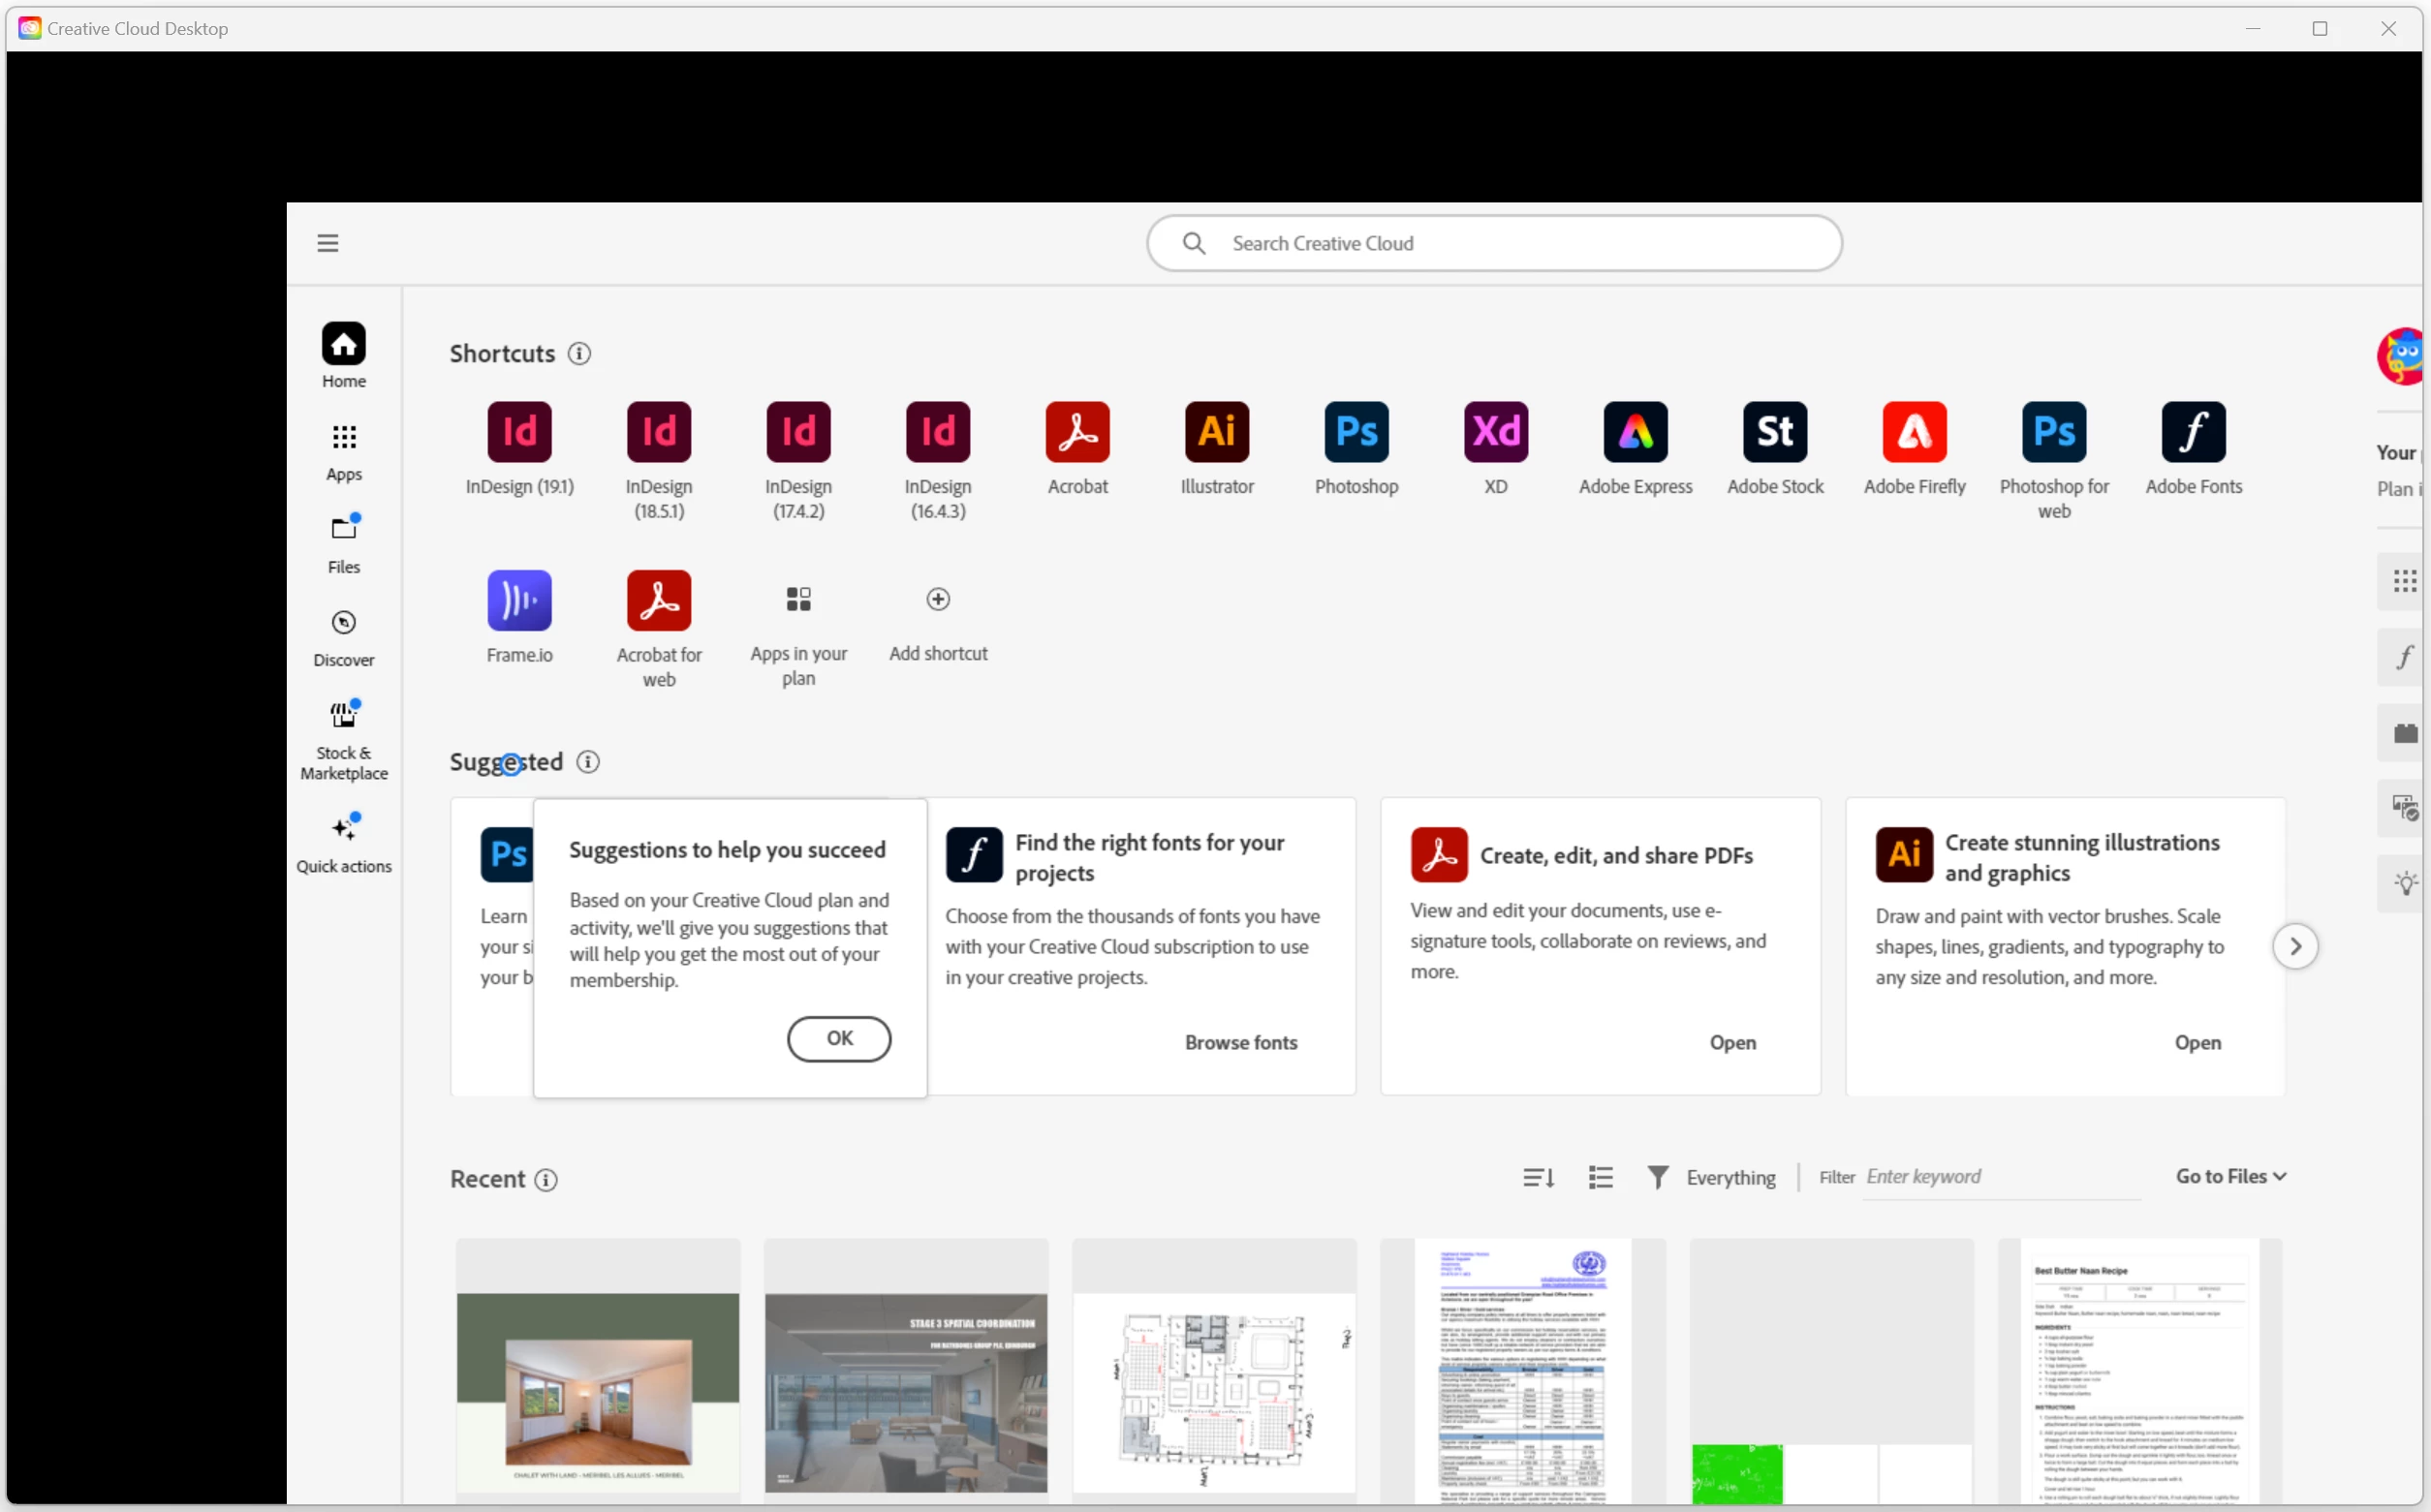The image size is (2431, 1512).
Task: Open the XD app shortcut
Action: (x=1495, y=432)
